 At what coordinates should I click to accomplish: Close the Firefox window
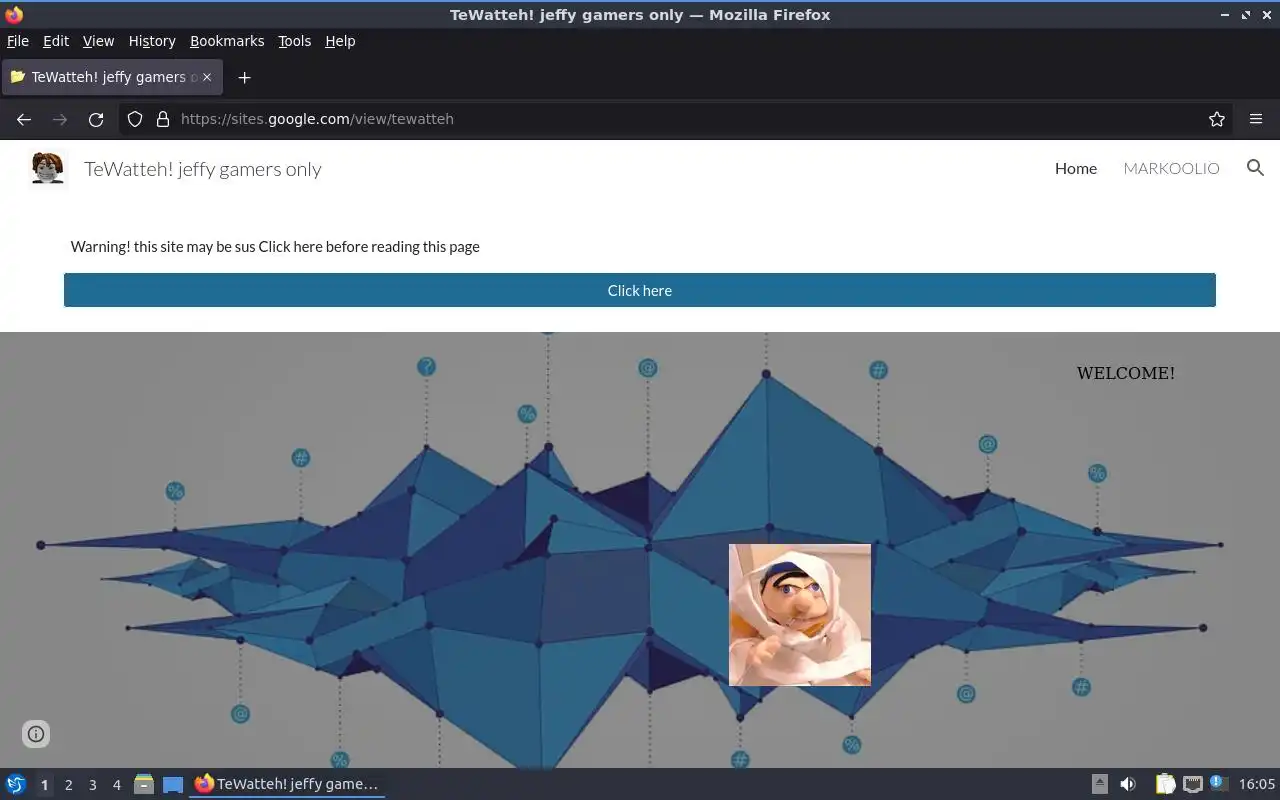click(1266, 15)
